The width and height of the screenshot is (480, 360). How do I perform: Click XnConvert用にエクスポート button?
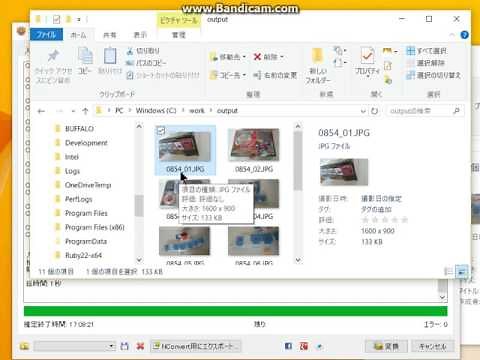(x=196, y=346)
